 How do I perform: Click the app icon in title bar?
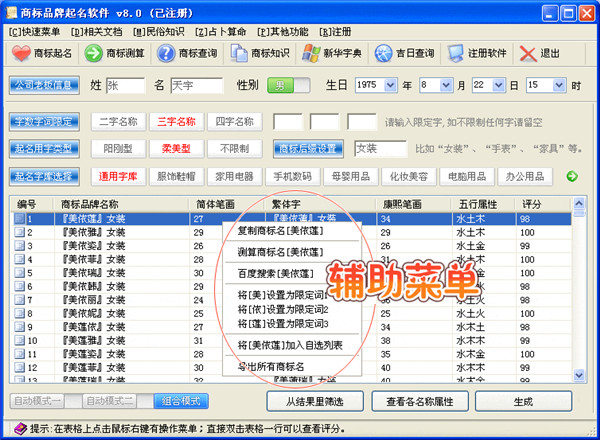(x=12, y=13)
